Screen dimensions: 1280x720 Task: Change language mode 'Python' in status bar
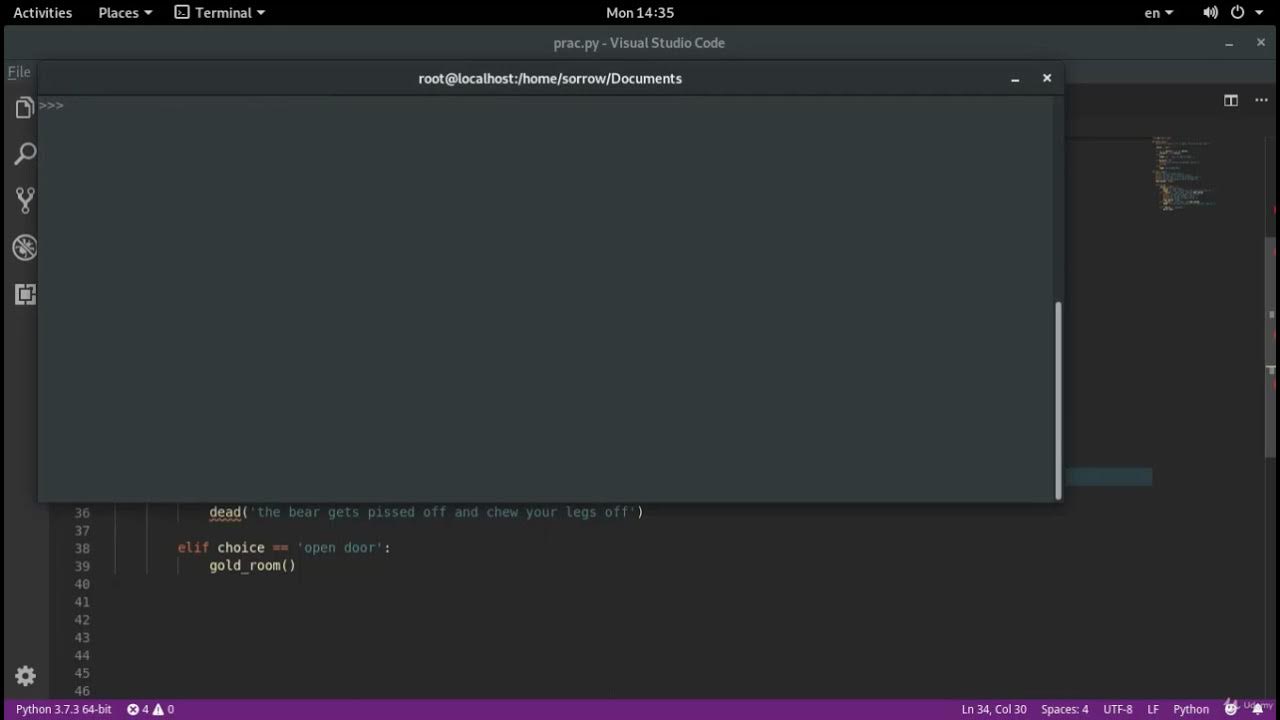1191,709
